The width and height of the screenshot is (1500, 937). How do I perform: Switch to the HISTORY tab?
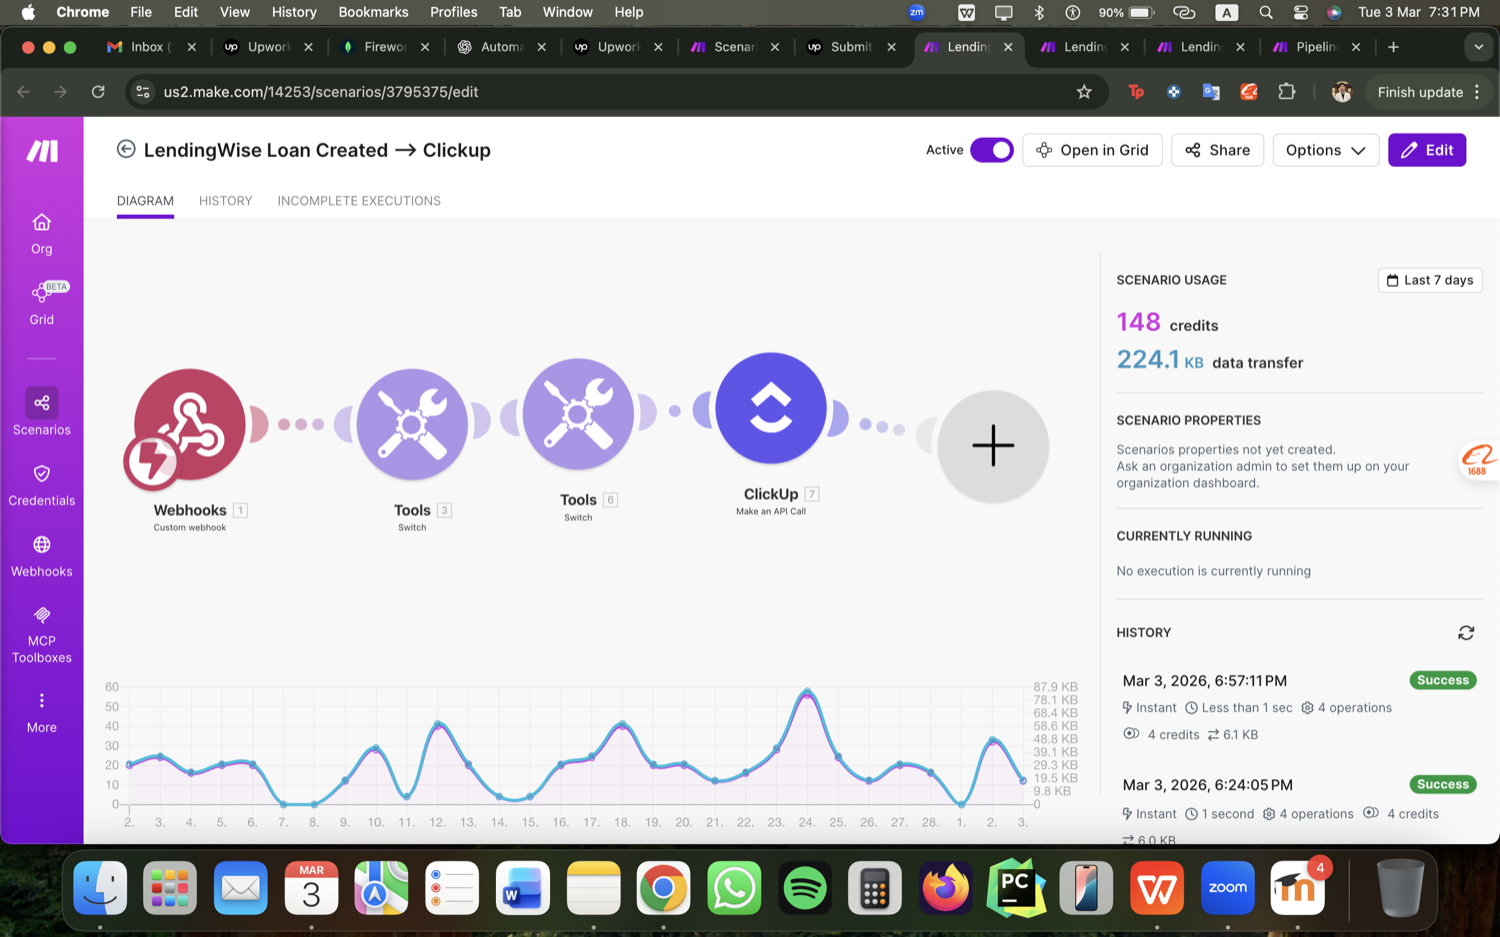tap(225, 201)
